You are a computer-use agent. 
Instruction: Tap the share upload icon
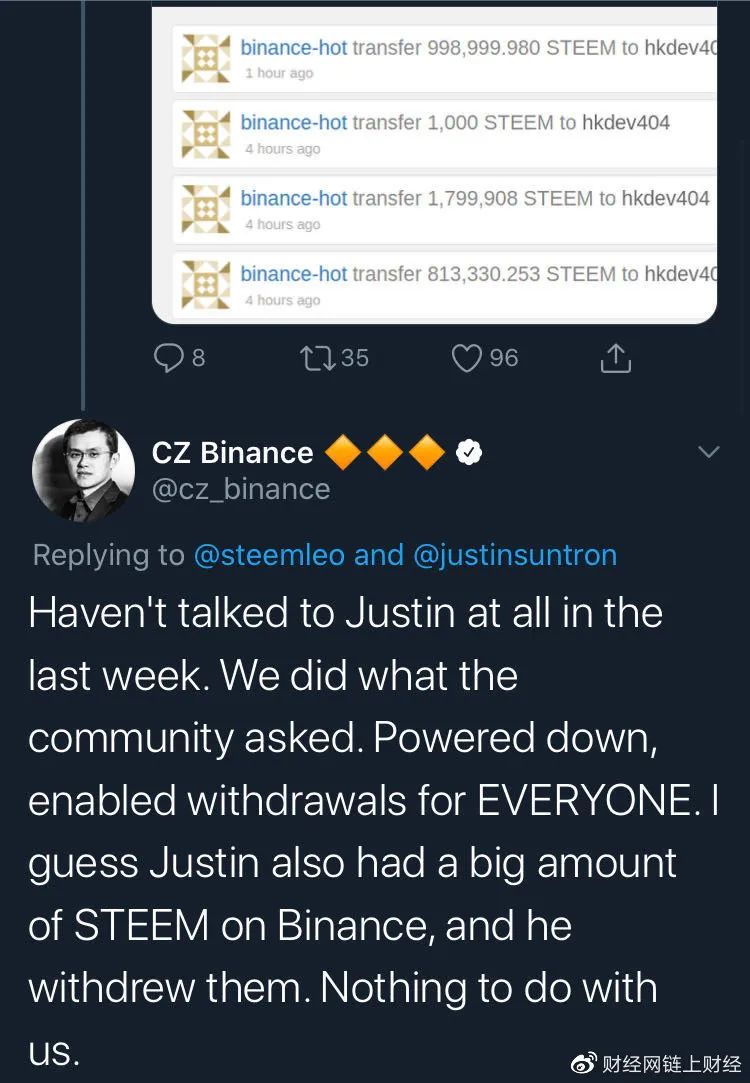click(x=615, y=358)
